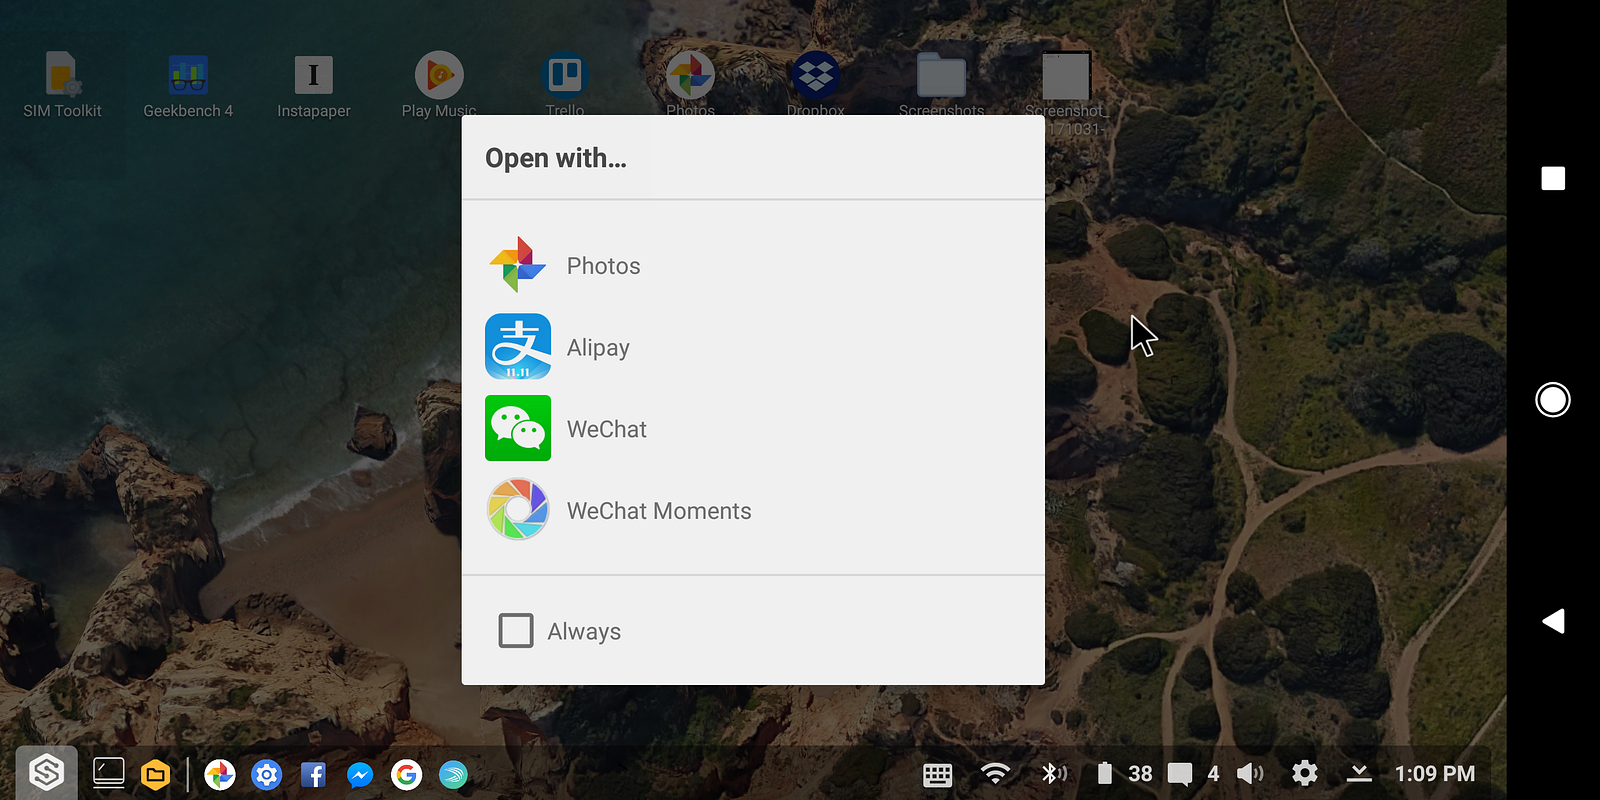Open notifications bubble showing 4
This screenshot has width=1600, height=800.
pos(1193,773)
